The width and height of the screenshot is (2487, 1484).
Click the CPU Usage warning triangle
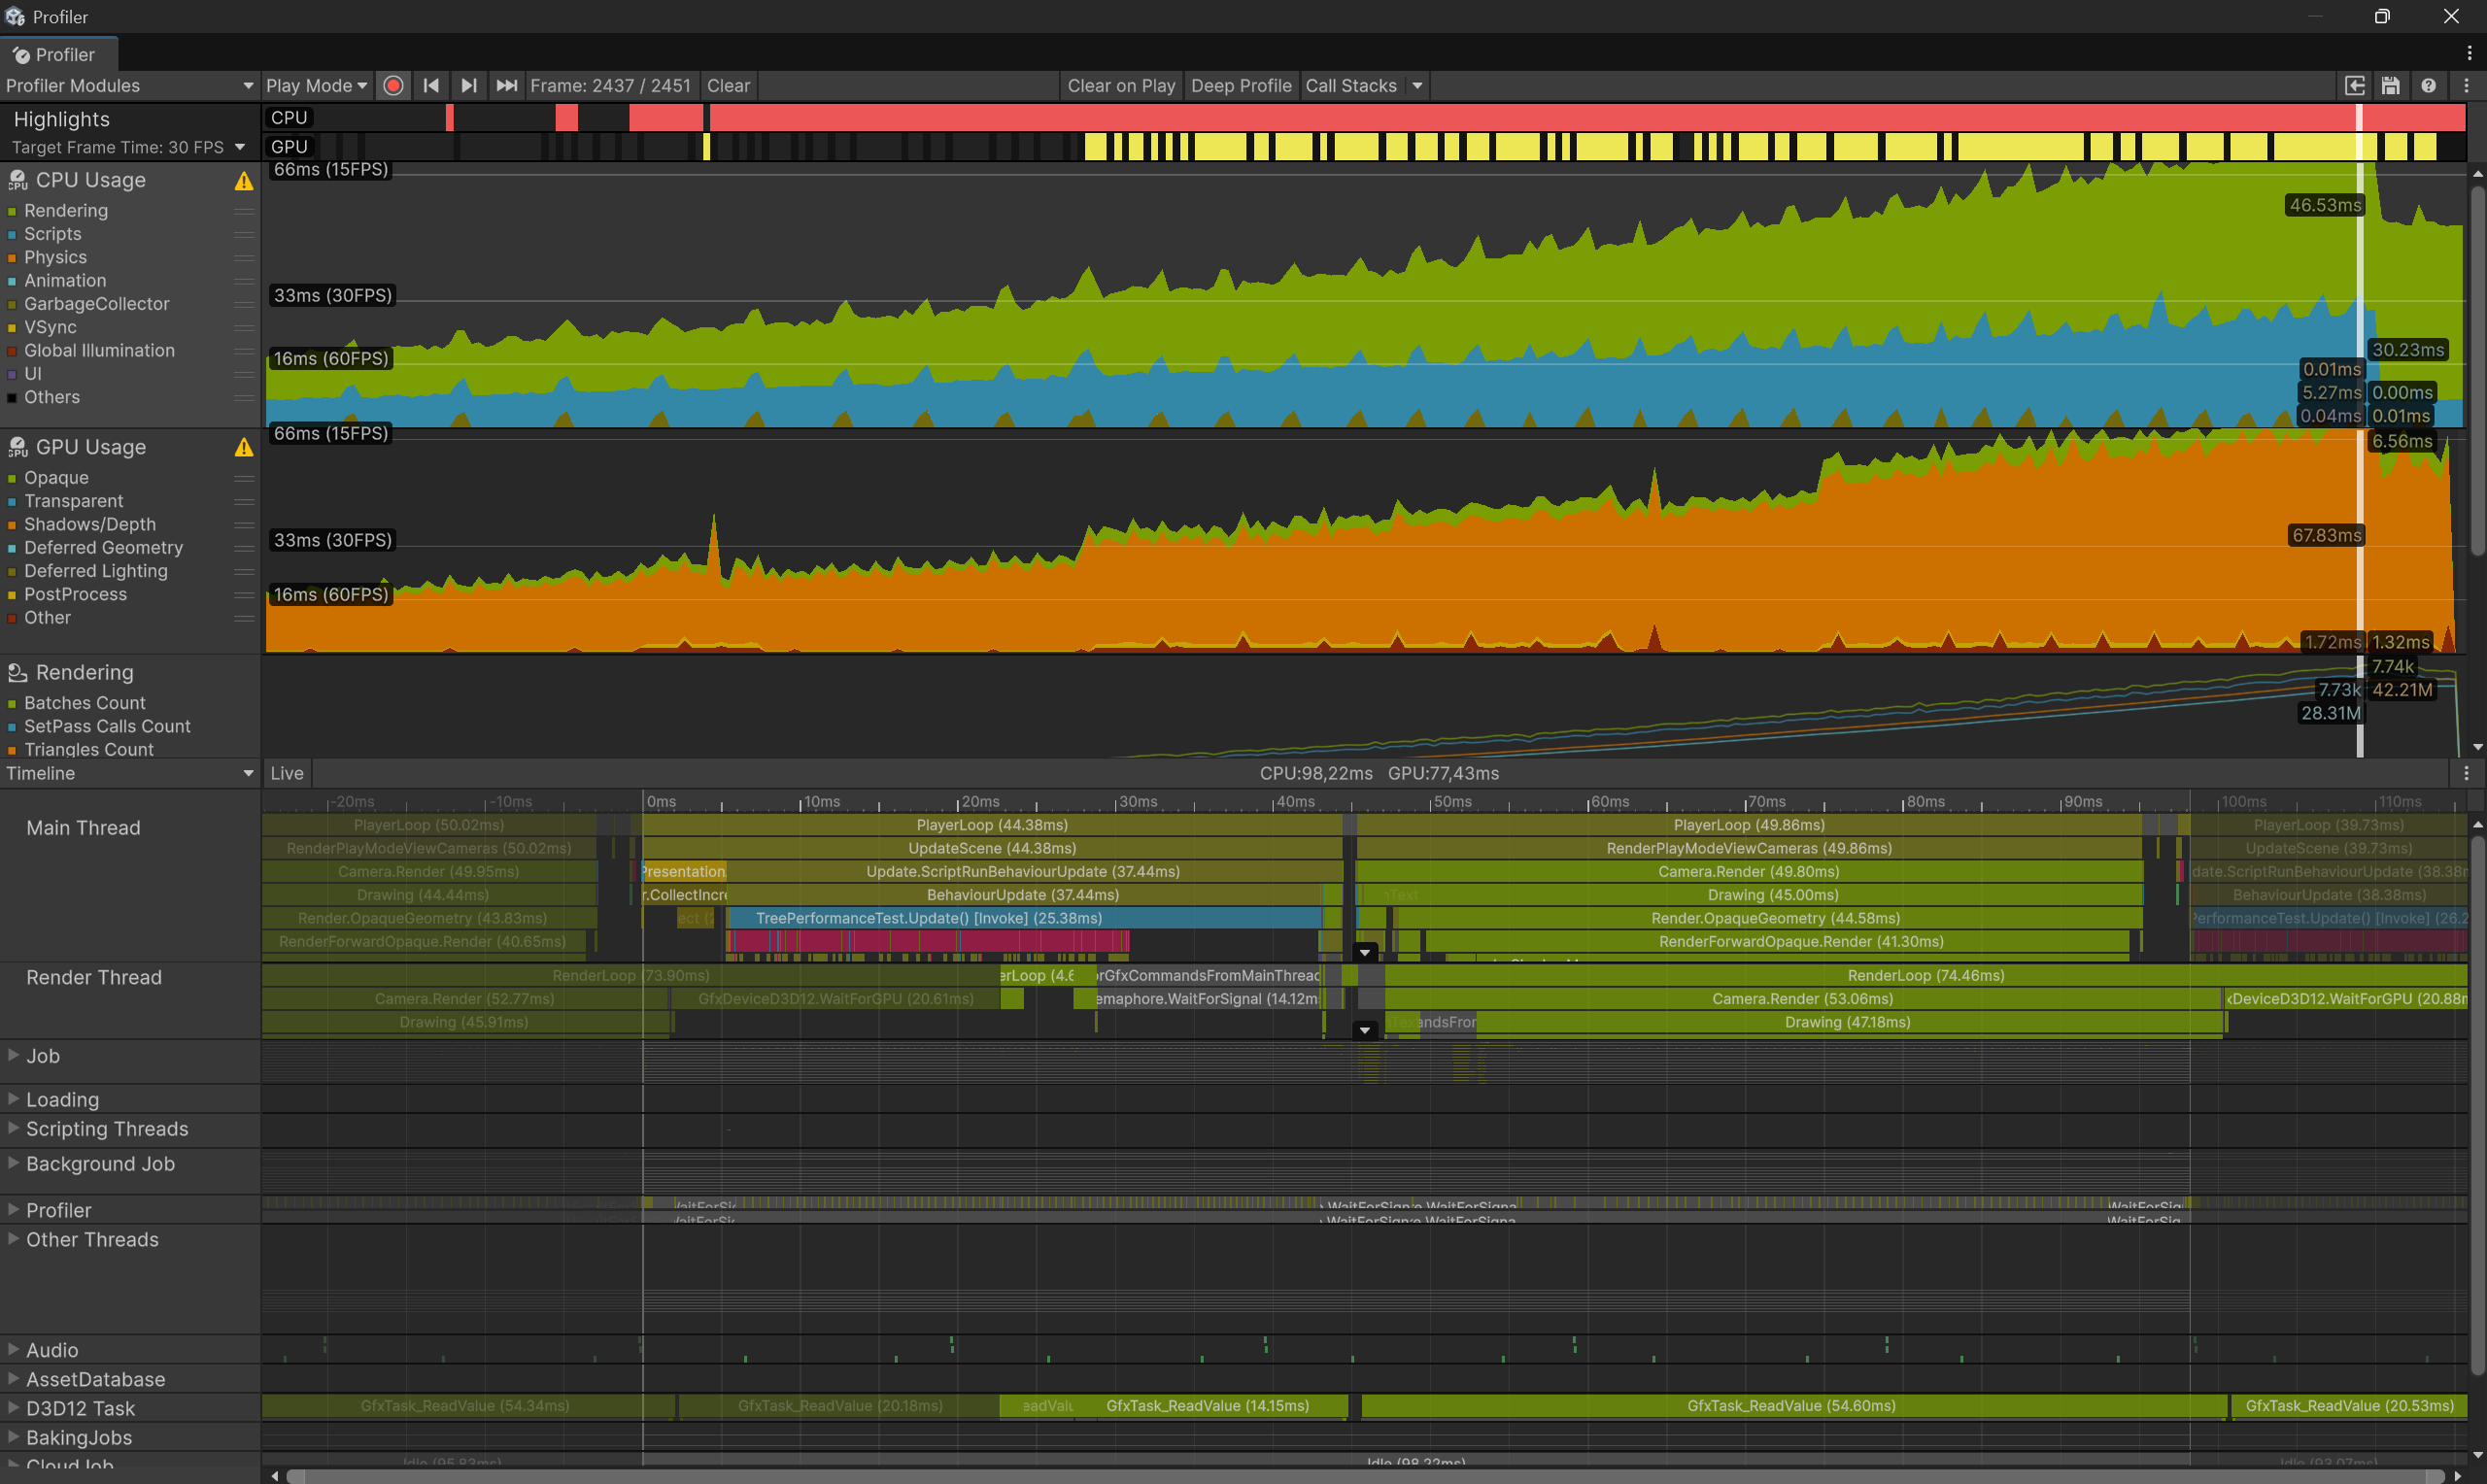pyautogui.click(x=243, y=181)
